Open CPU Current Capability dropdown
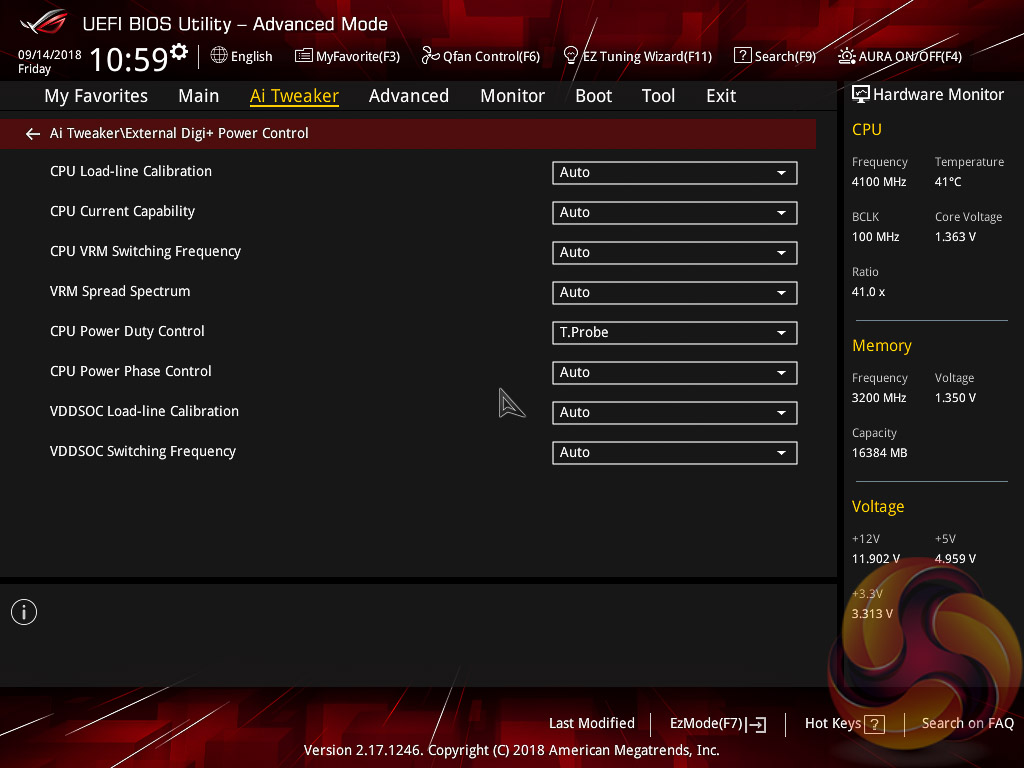Viewport: 1024px width, 768px height. coord(675,212)
